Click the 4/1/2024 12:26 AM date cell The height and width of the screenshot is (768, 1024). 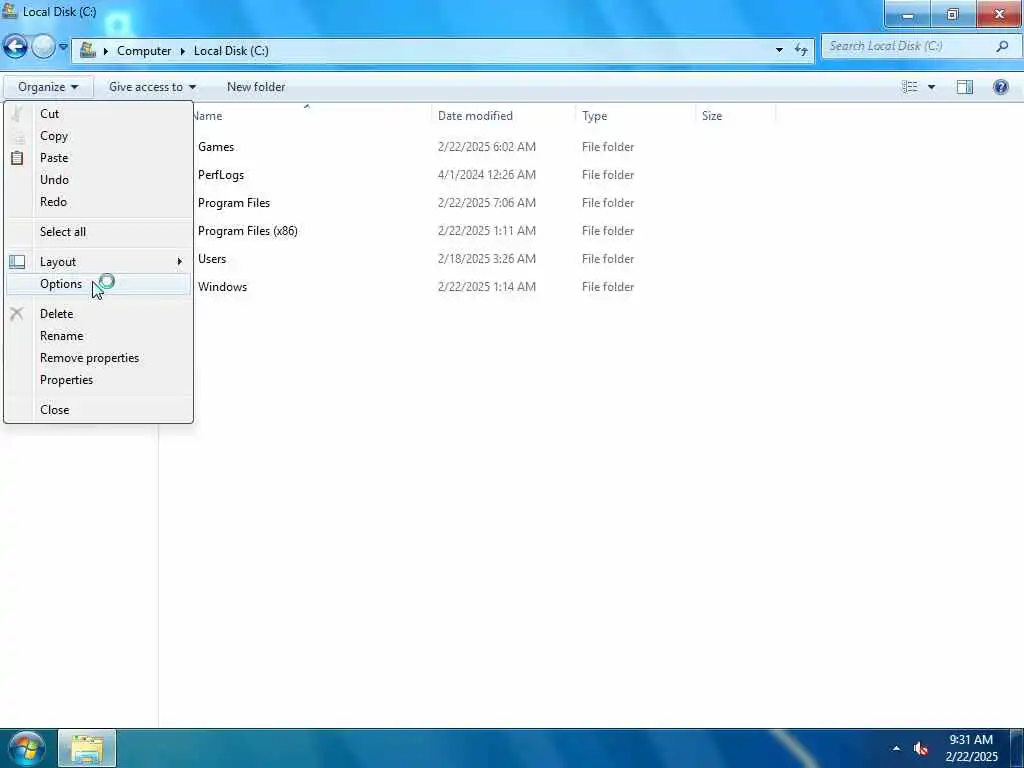tap(487, 175)
